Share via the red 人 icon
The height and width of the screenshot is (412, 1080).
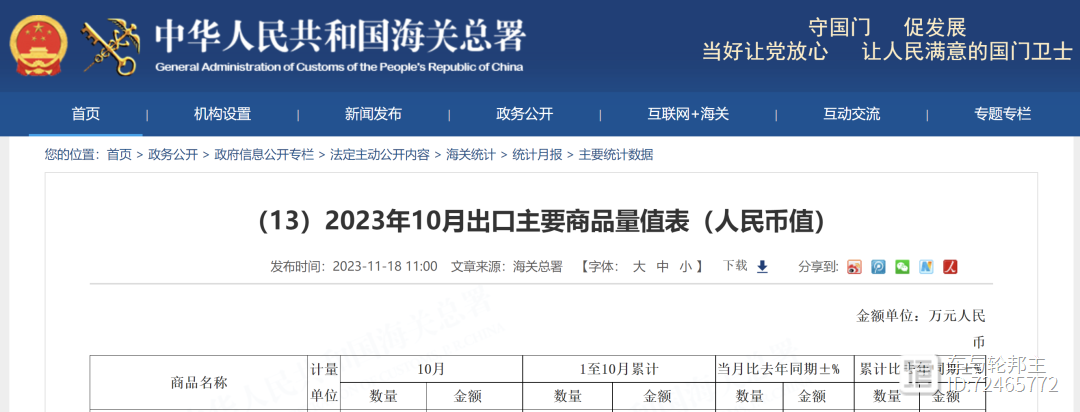tap(951, 267)
